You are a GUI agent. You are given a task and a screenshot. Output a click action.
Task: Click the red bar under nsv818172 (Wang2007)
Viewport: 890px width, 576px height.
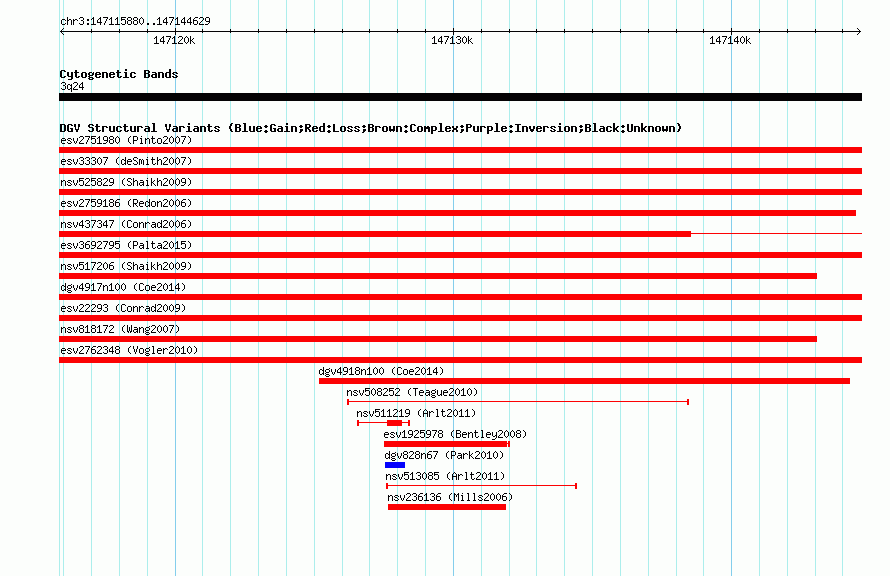coord(438,339)
